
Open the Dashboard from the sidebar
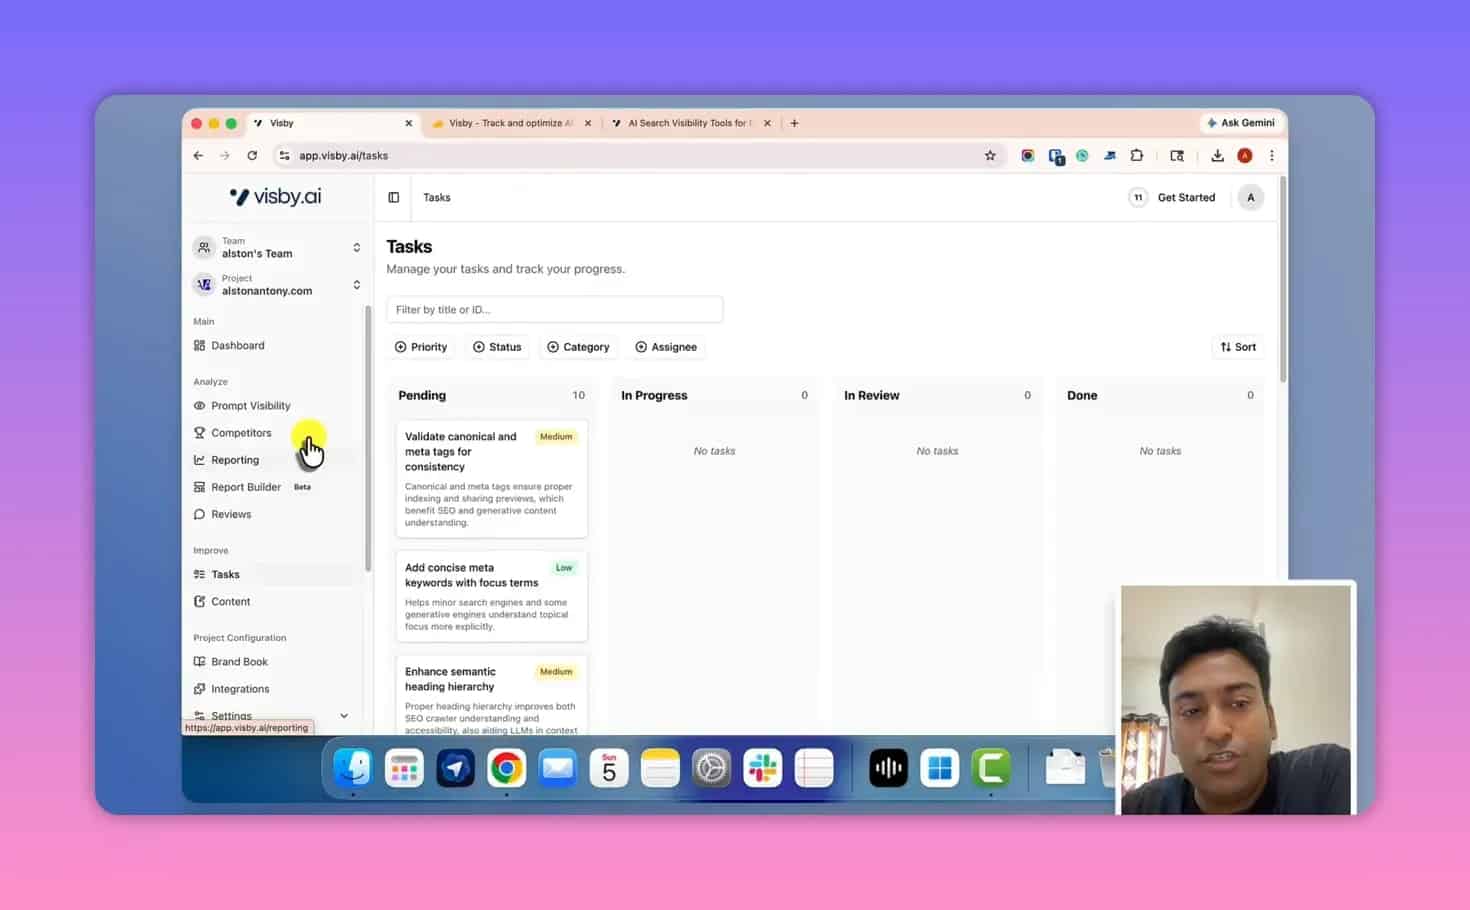[x=237, y=345]
